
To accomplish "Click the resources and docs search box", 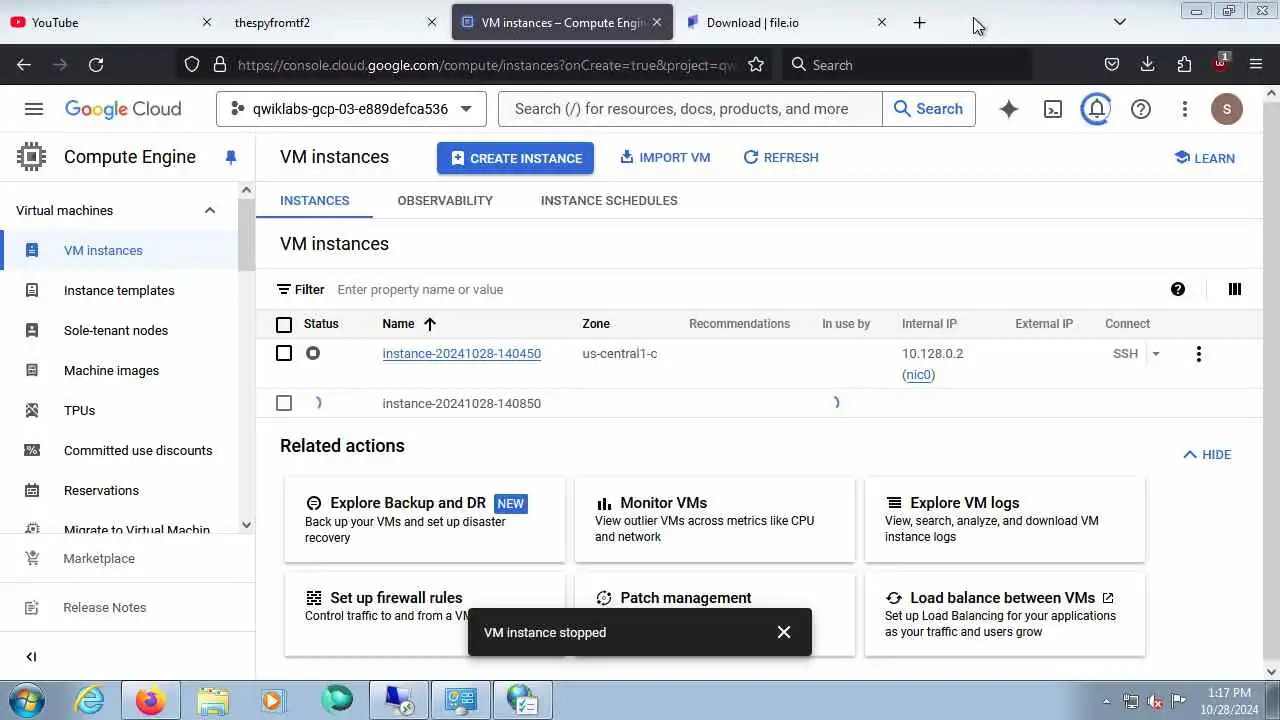I will click(690, 109).
